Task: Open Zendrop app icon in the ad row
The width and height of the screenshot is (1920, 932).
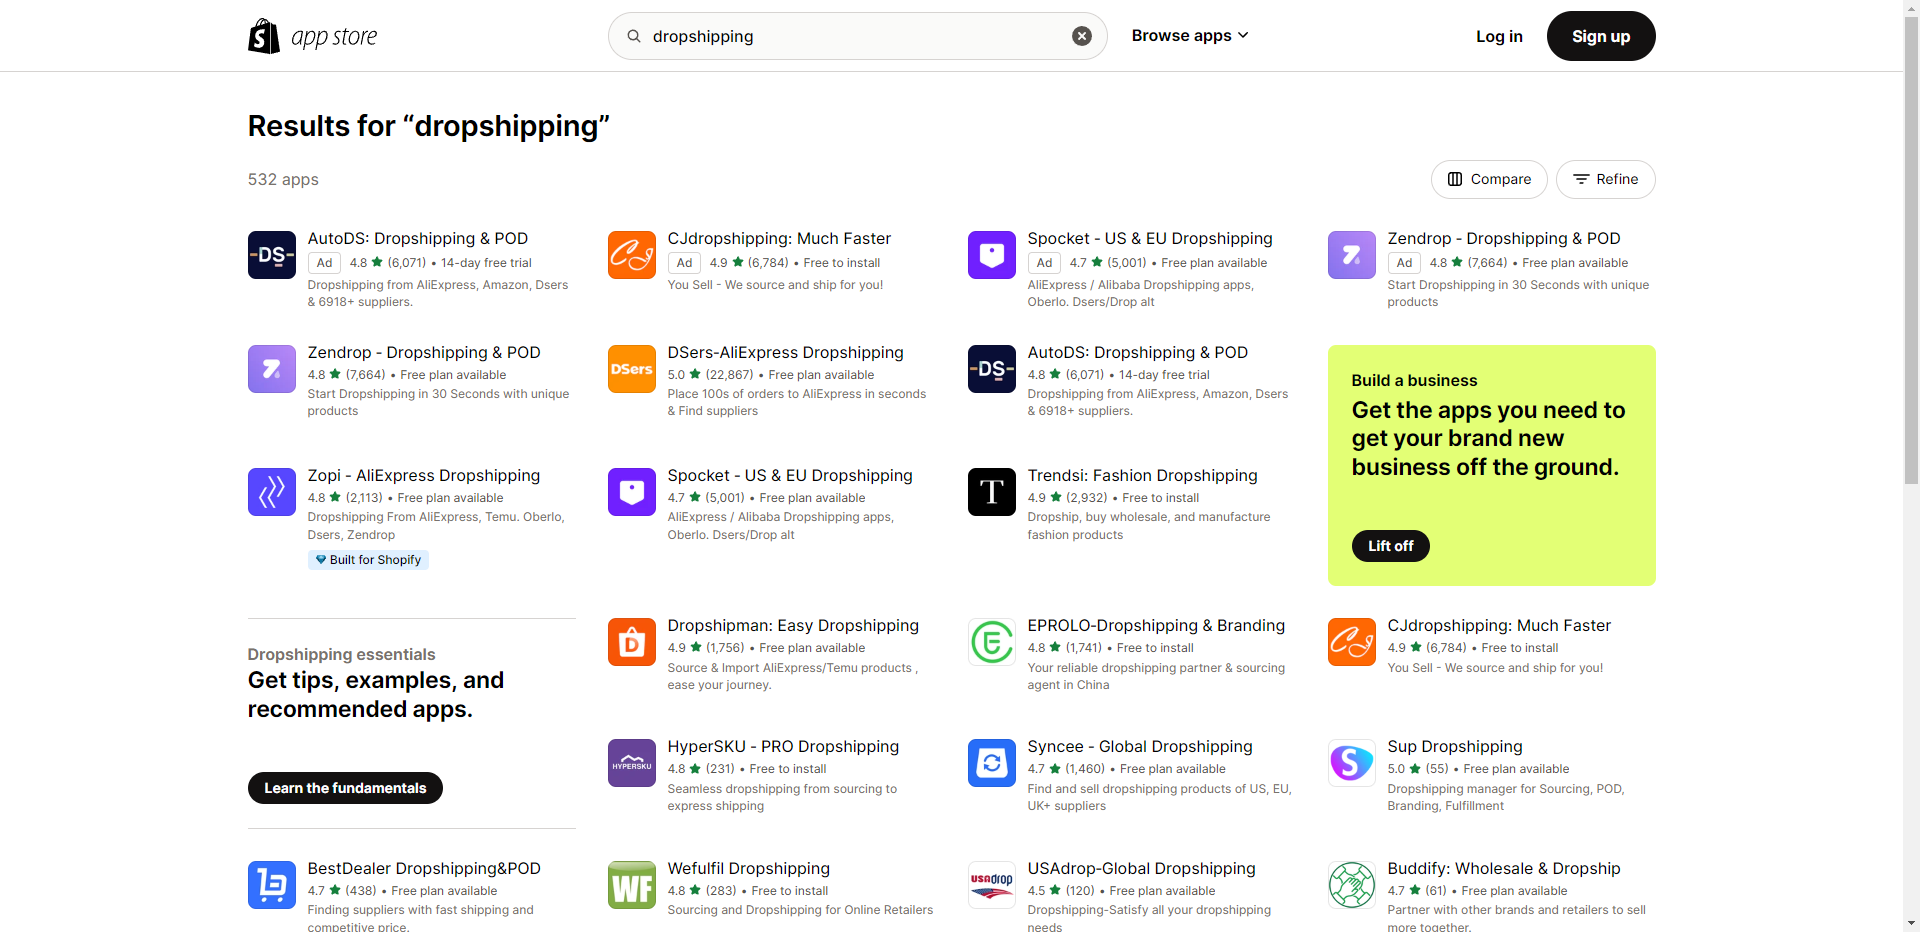Action: tap(1352, 255)
